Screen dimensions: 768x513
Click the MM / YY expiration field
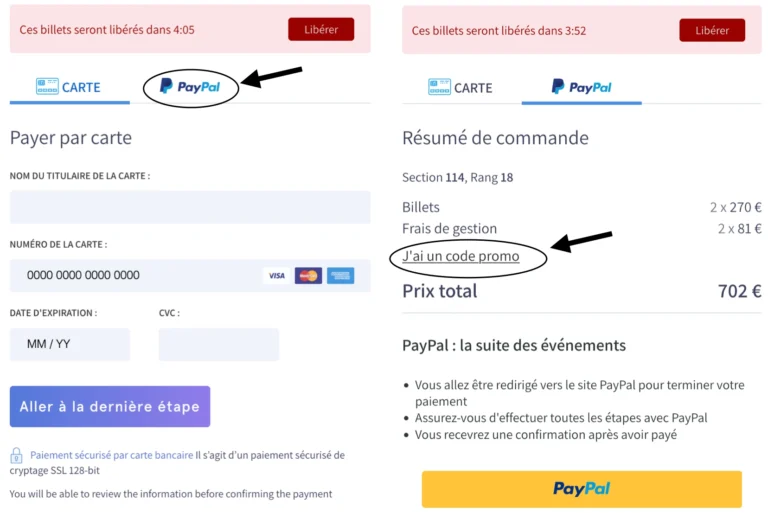[x=70, y=344]
